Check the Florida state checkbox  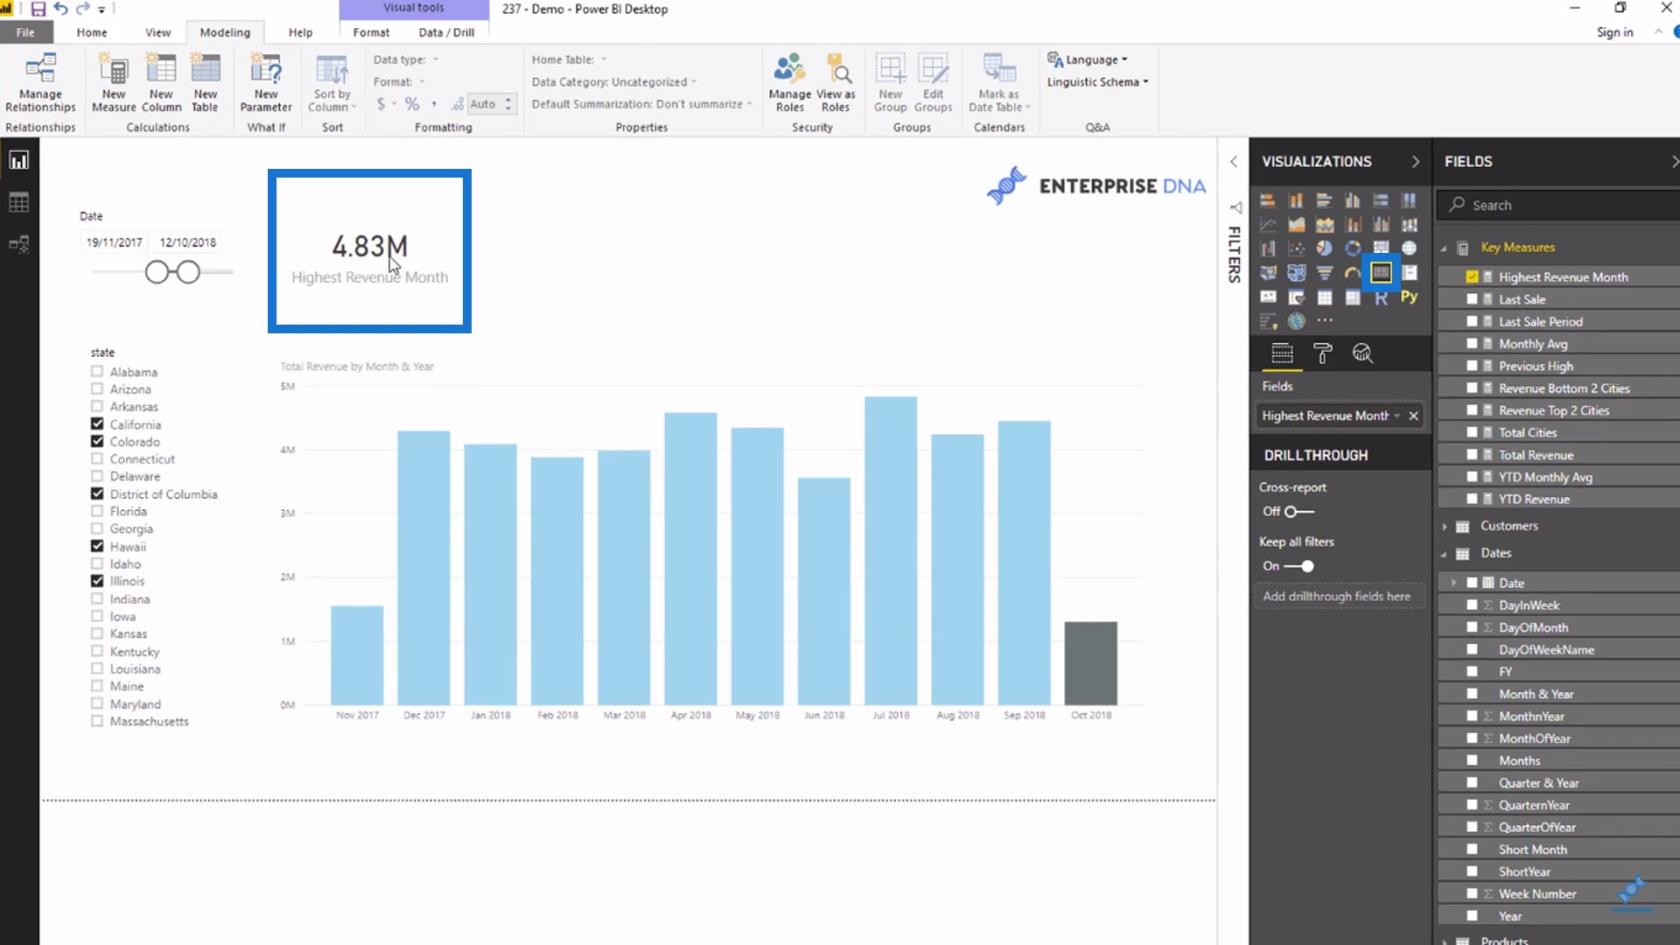[97, 511]
